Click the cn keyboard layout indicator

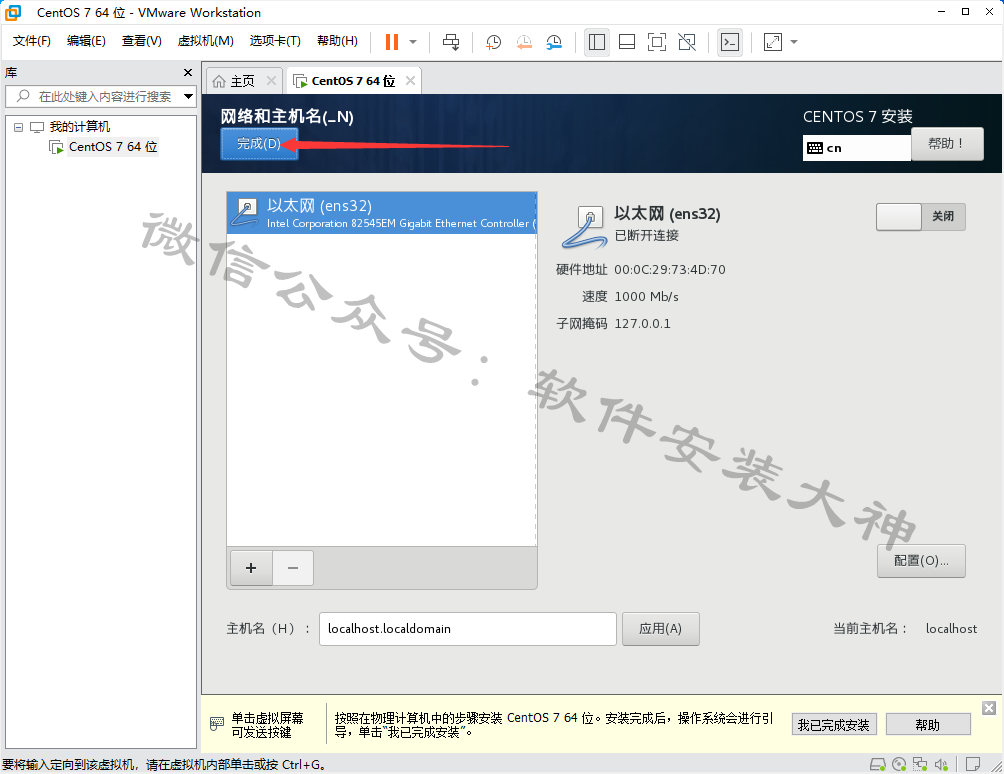tap(857, 148)
